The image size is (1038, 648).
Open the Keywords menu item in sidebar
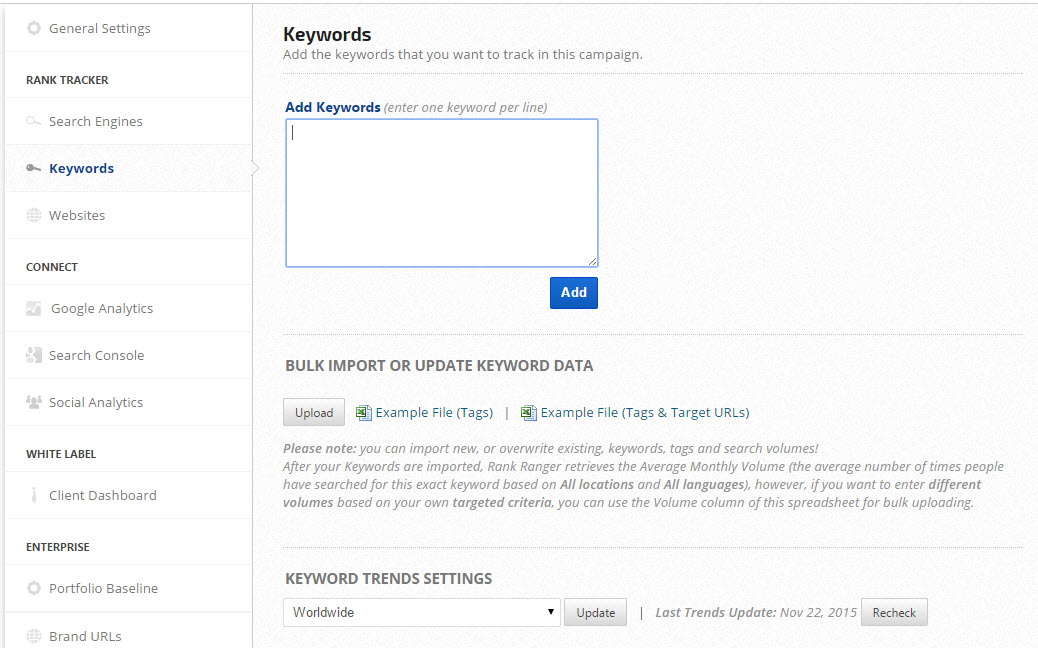pos(81,168)
